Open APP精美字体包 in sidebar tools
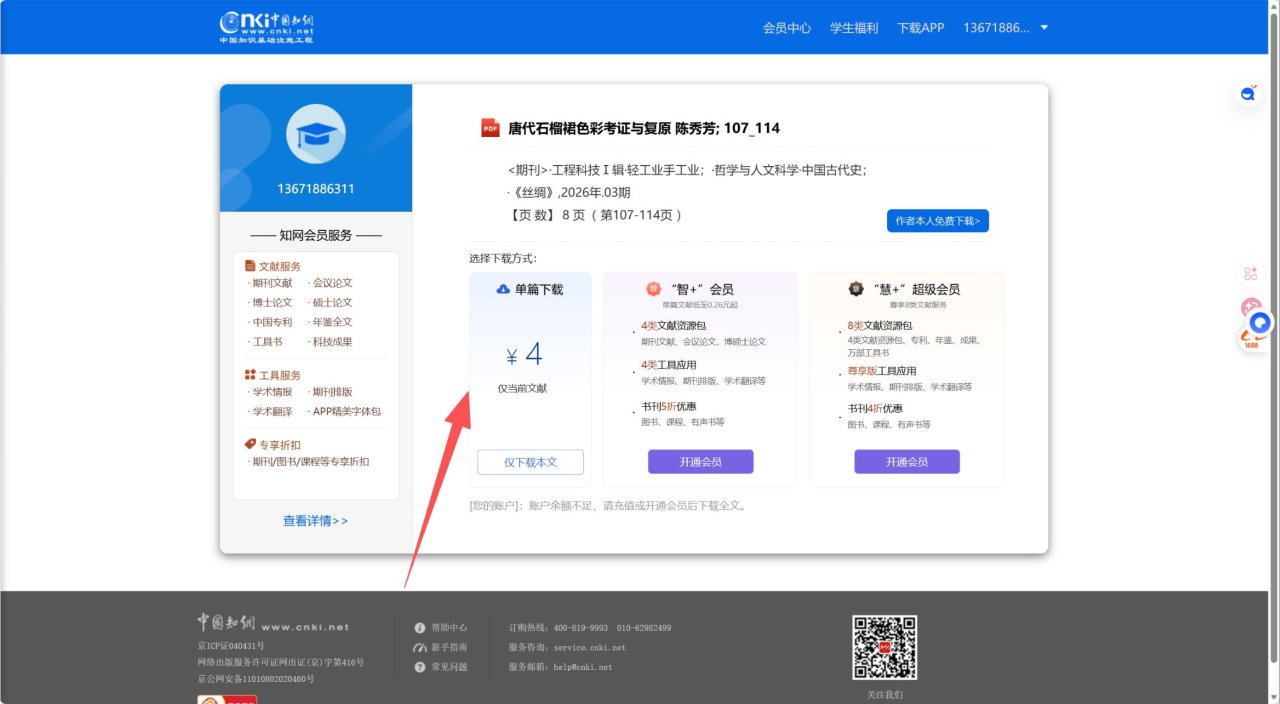1280x704 pixels. 347,411
